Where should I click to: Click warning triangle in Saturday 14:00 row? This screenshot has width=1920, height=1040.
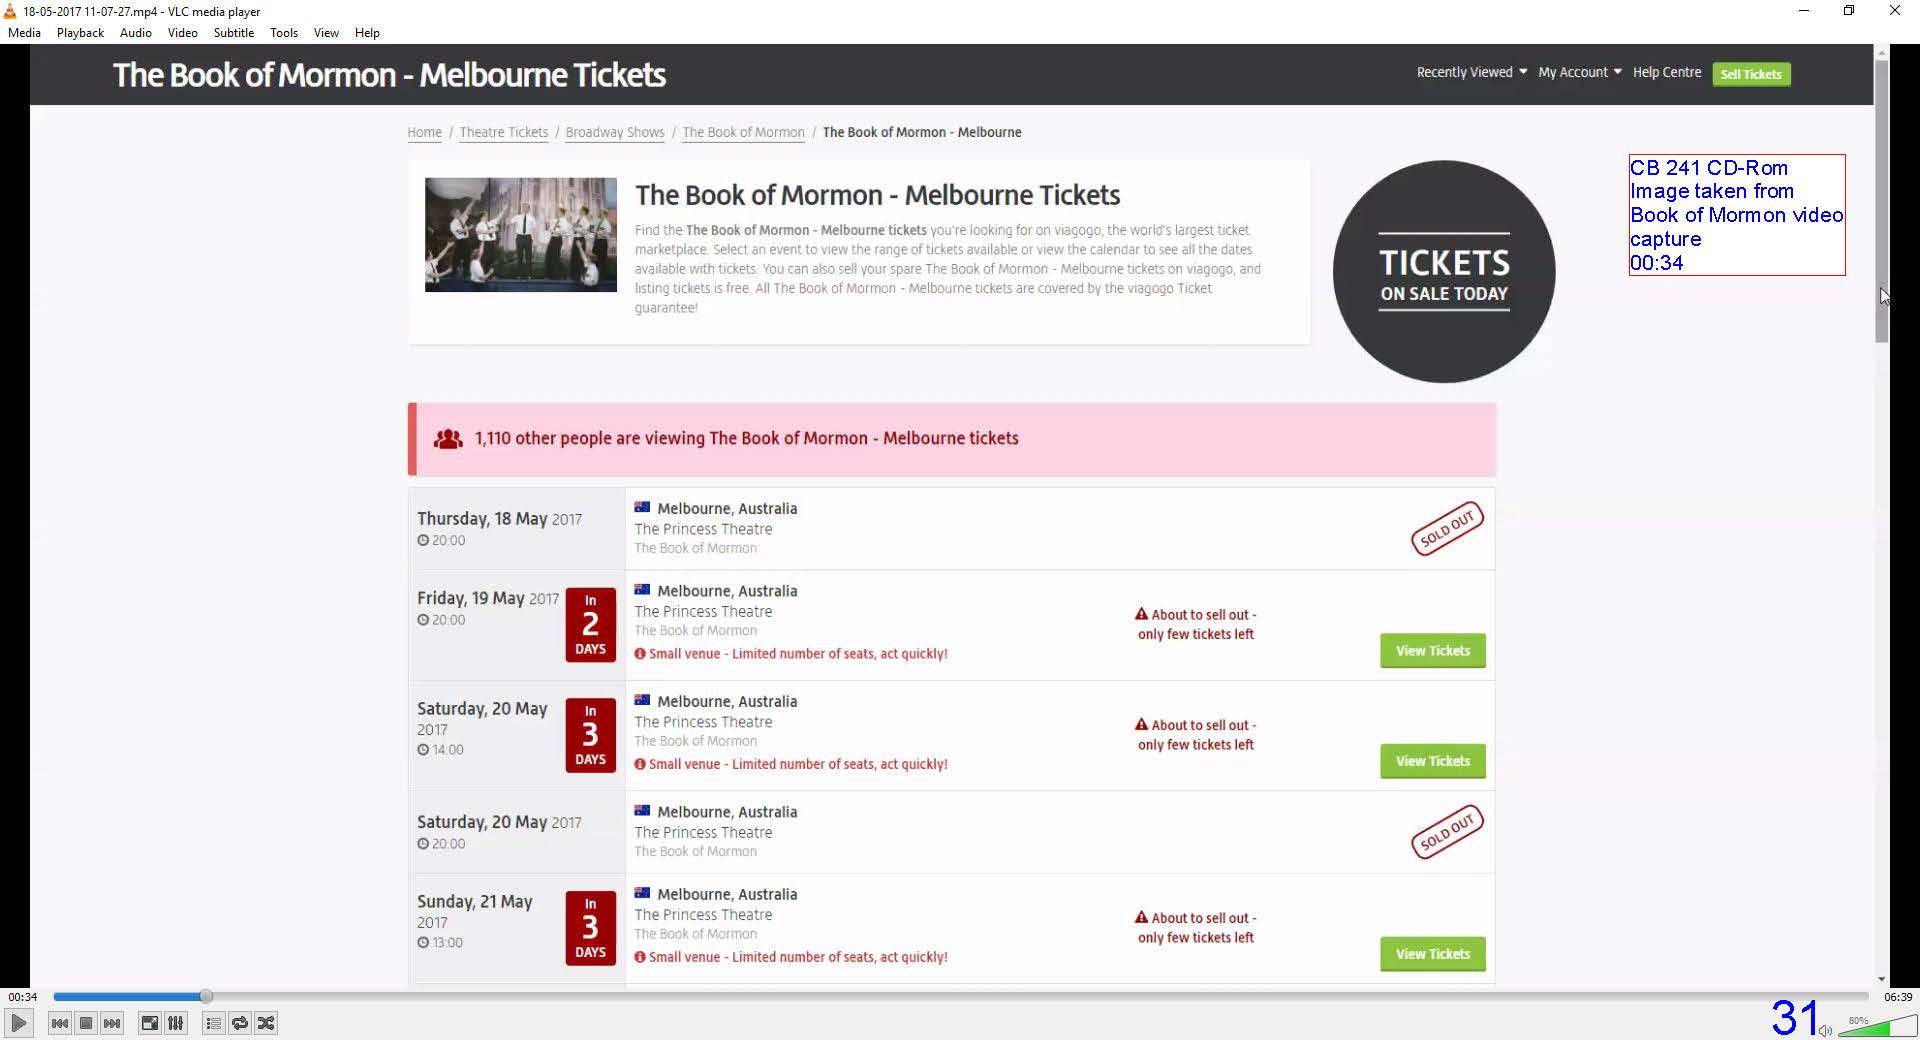click(1141, 724)
